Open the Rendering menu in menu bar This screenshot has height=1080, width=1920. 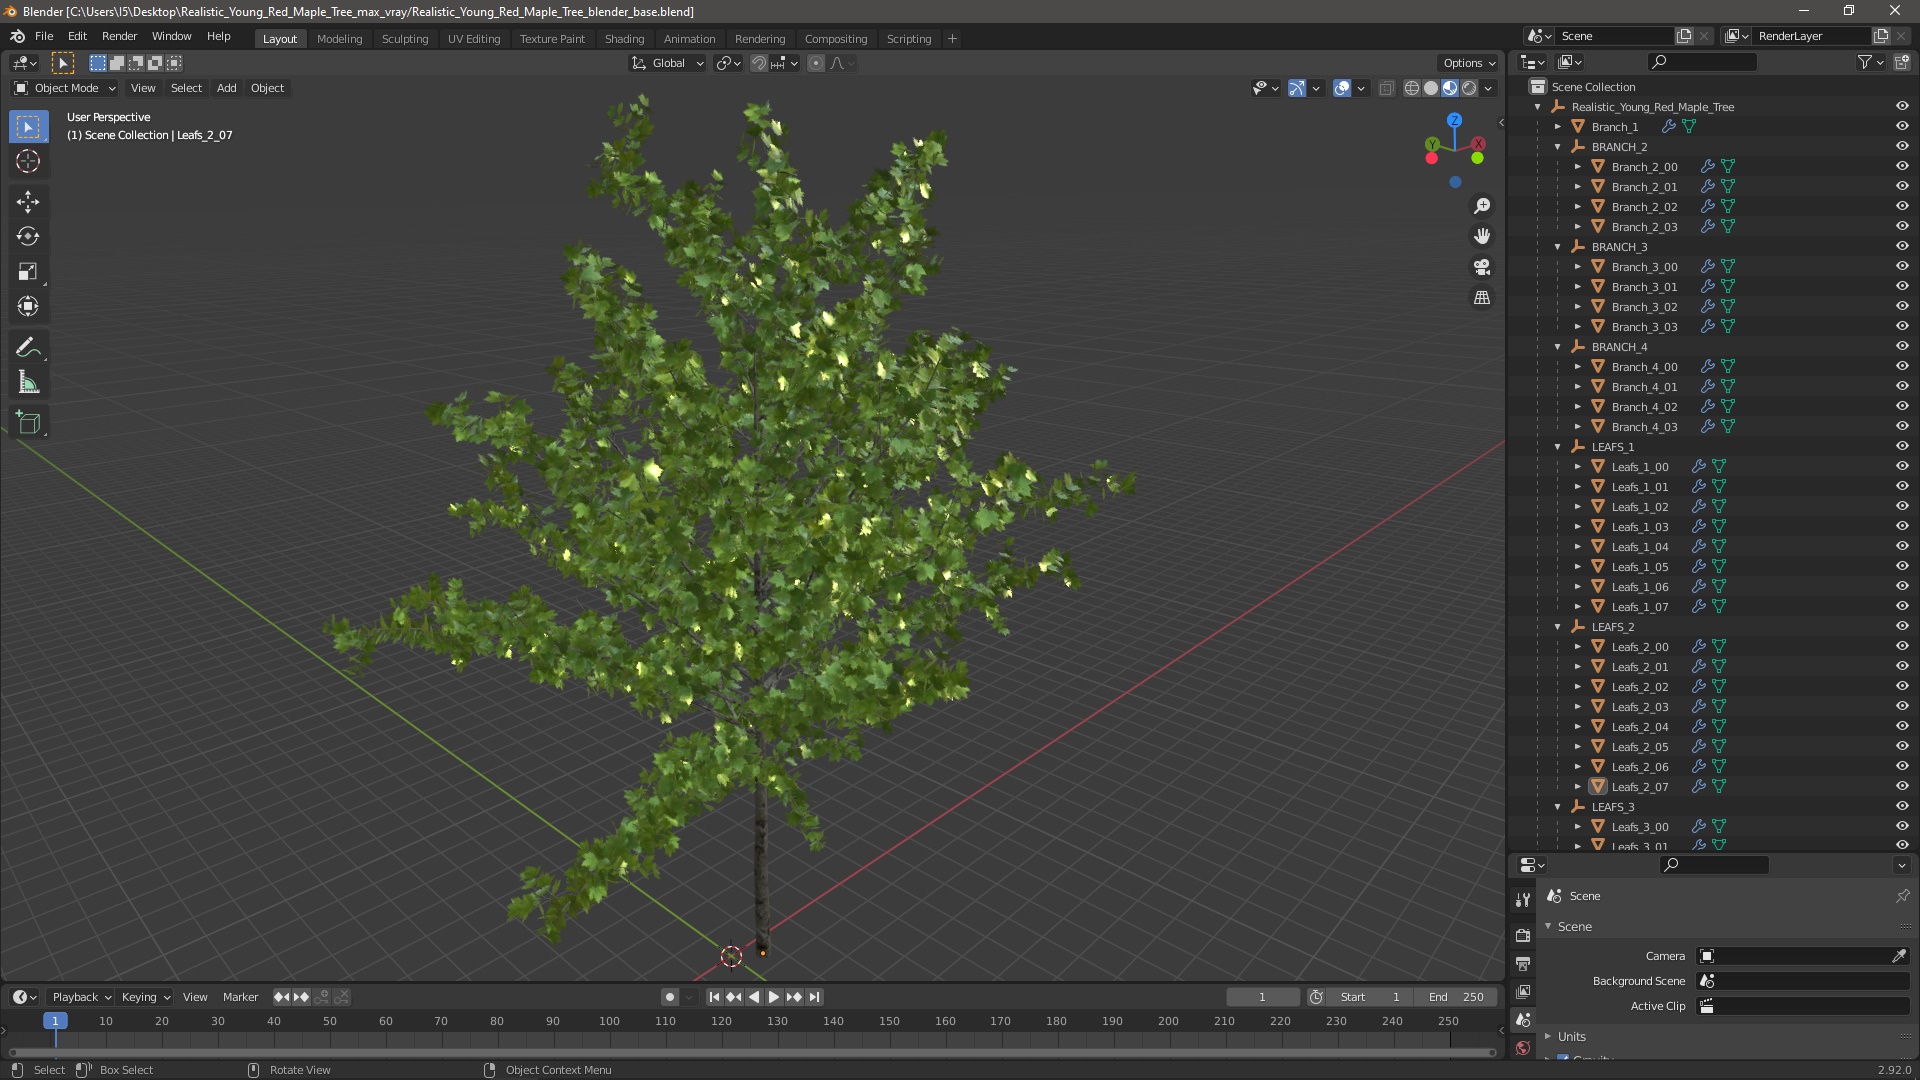pos(758,37)
